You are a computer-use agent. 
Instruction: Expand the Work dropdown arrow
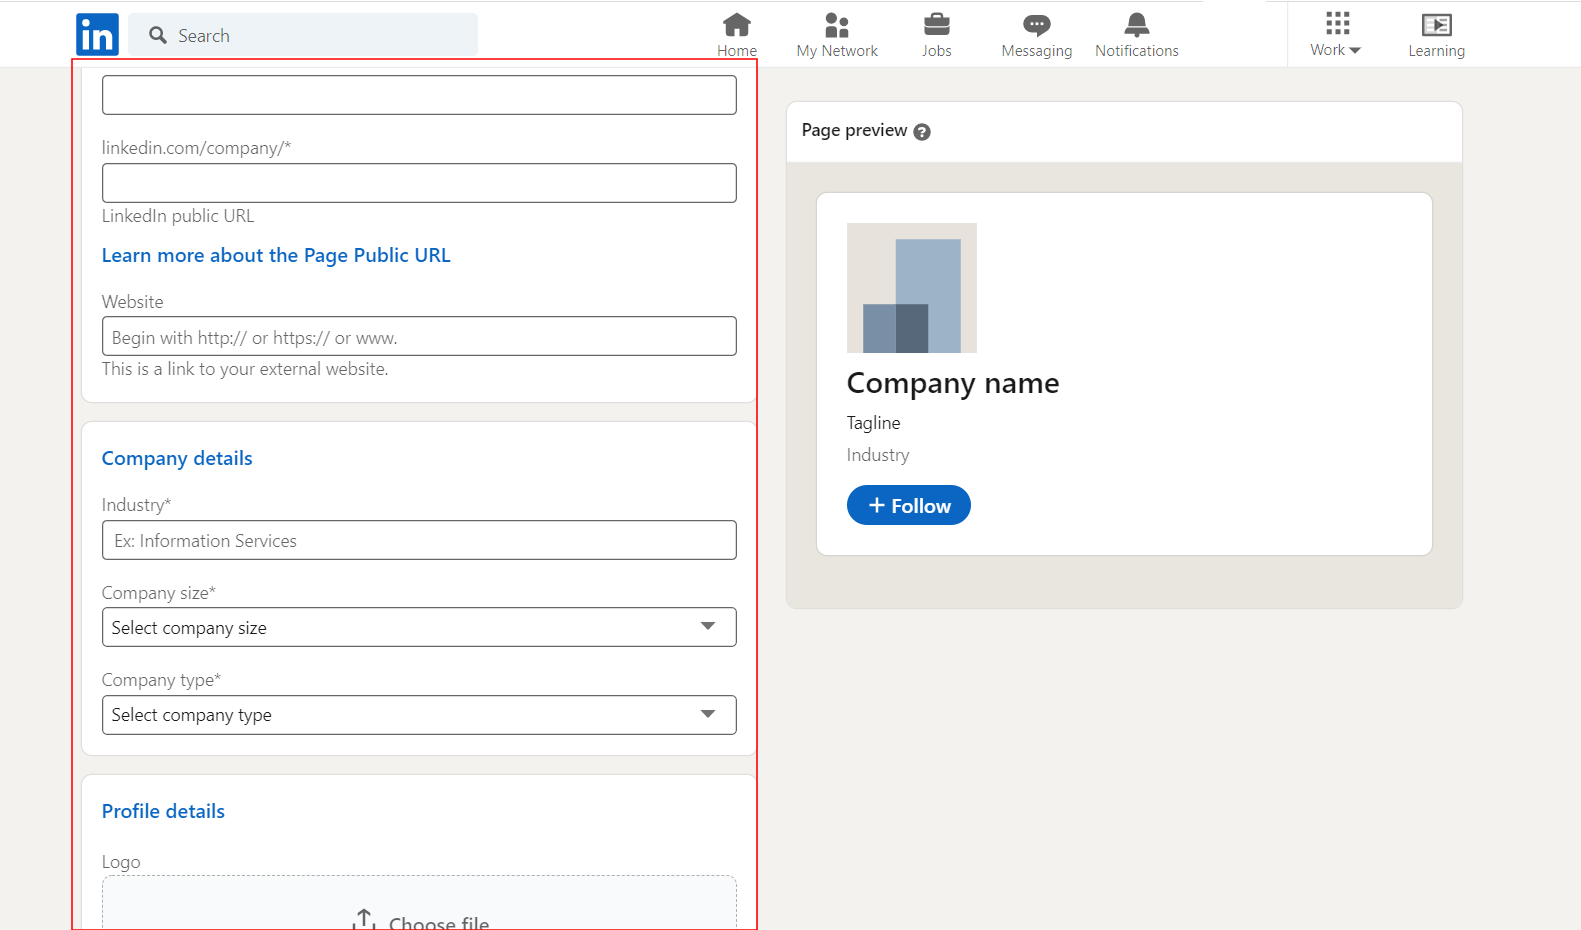(x=1355, y=51)
